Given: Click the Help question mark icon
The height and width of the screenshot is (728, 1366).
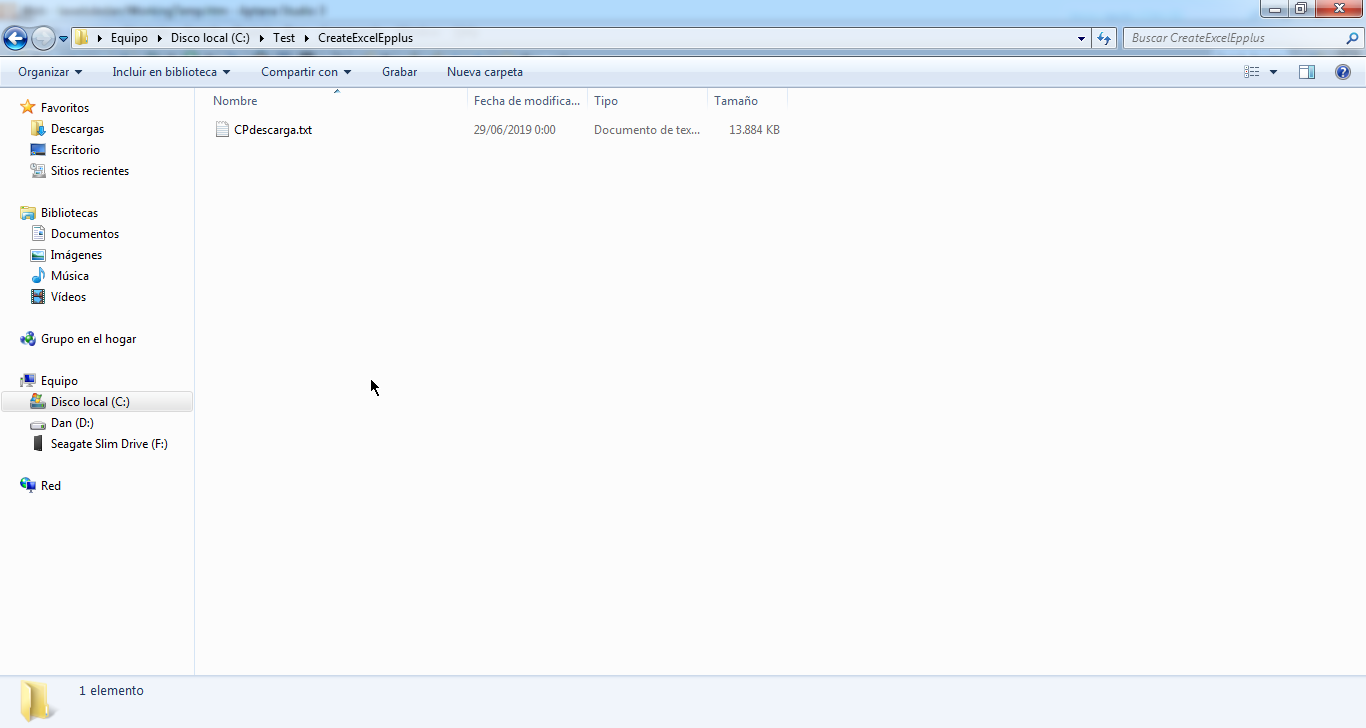Looking at the screenshot, I should tap(1343, 72).
